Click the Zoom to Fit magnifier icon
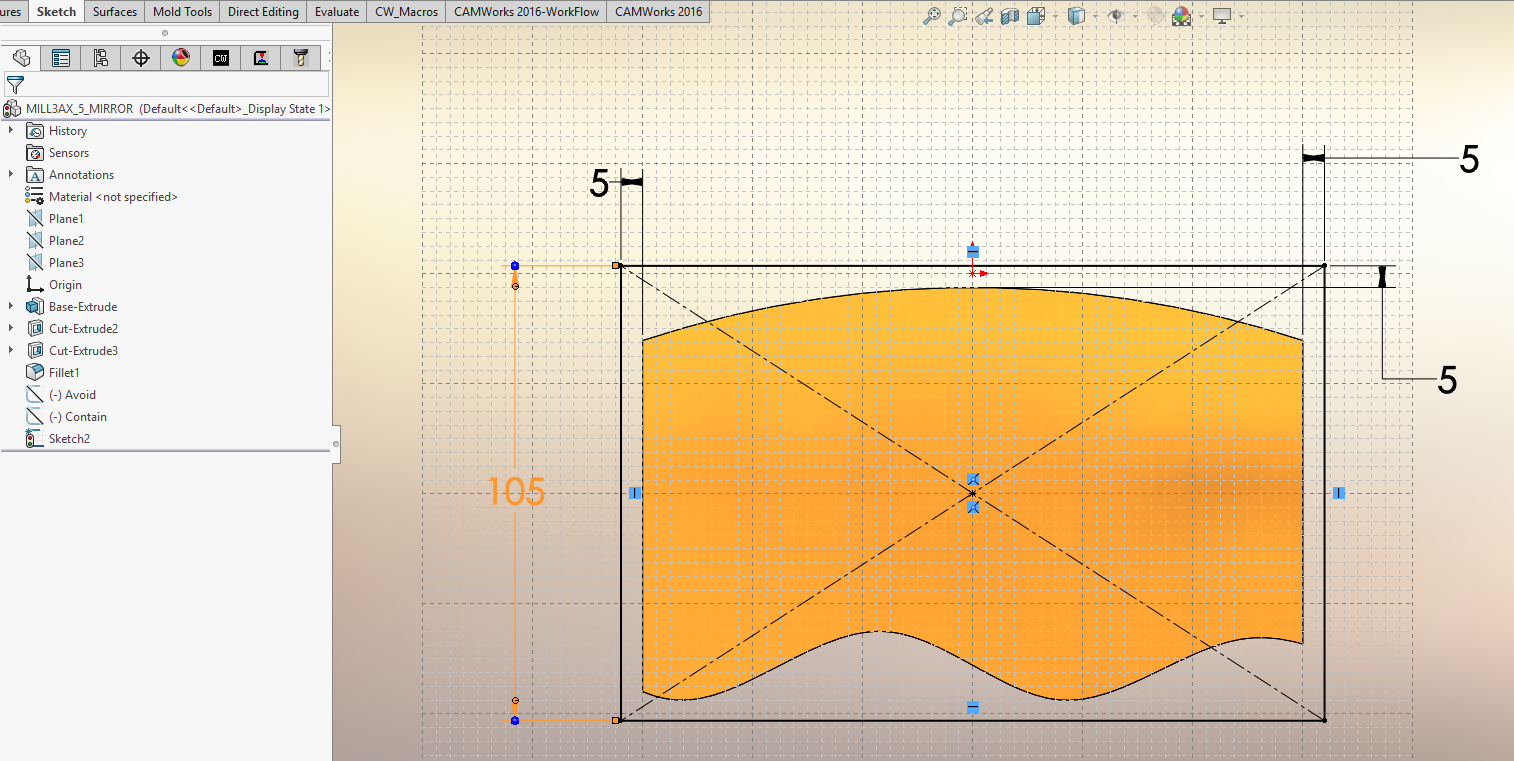The image size is (1514, 761). pos(931,16)
